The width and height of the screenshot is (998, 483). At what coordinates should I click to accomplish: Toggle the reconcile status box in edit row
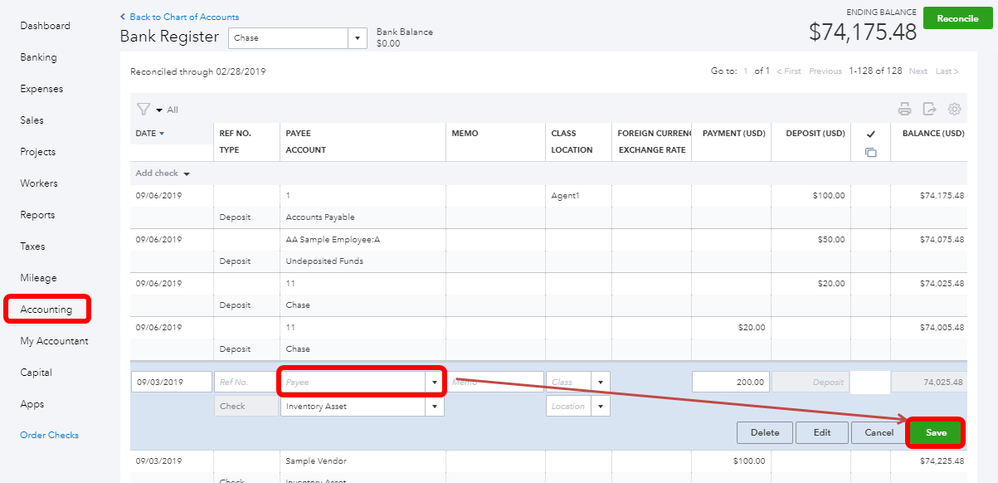point(869,381)
